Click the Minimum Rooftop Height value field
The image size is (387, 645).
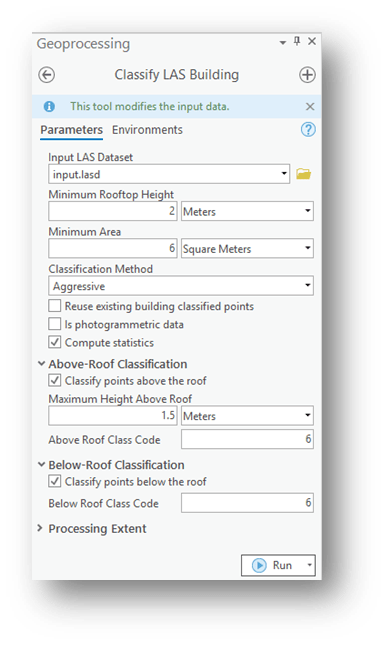coord(113,211)
